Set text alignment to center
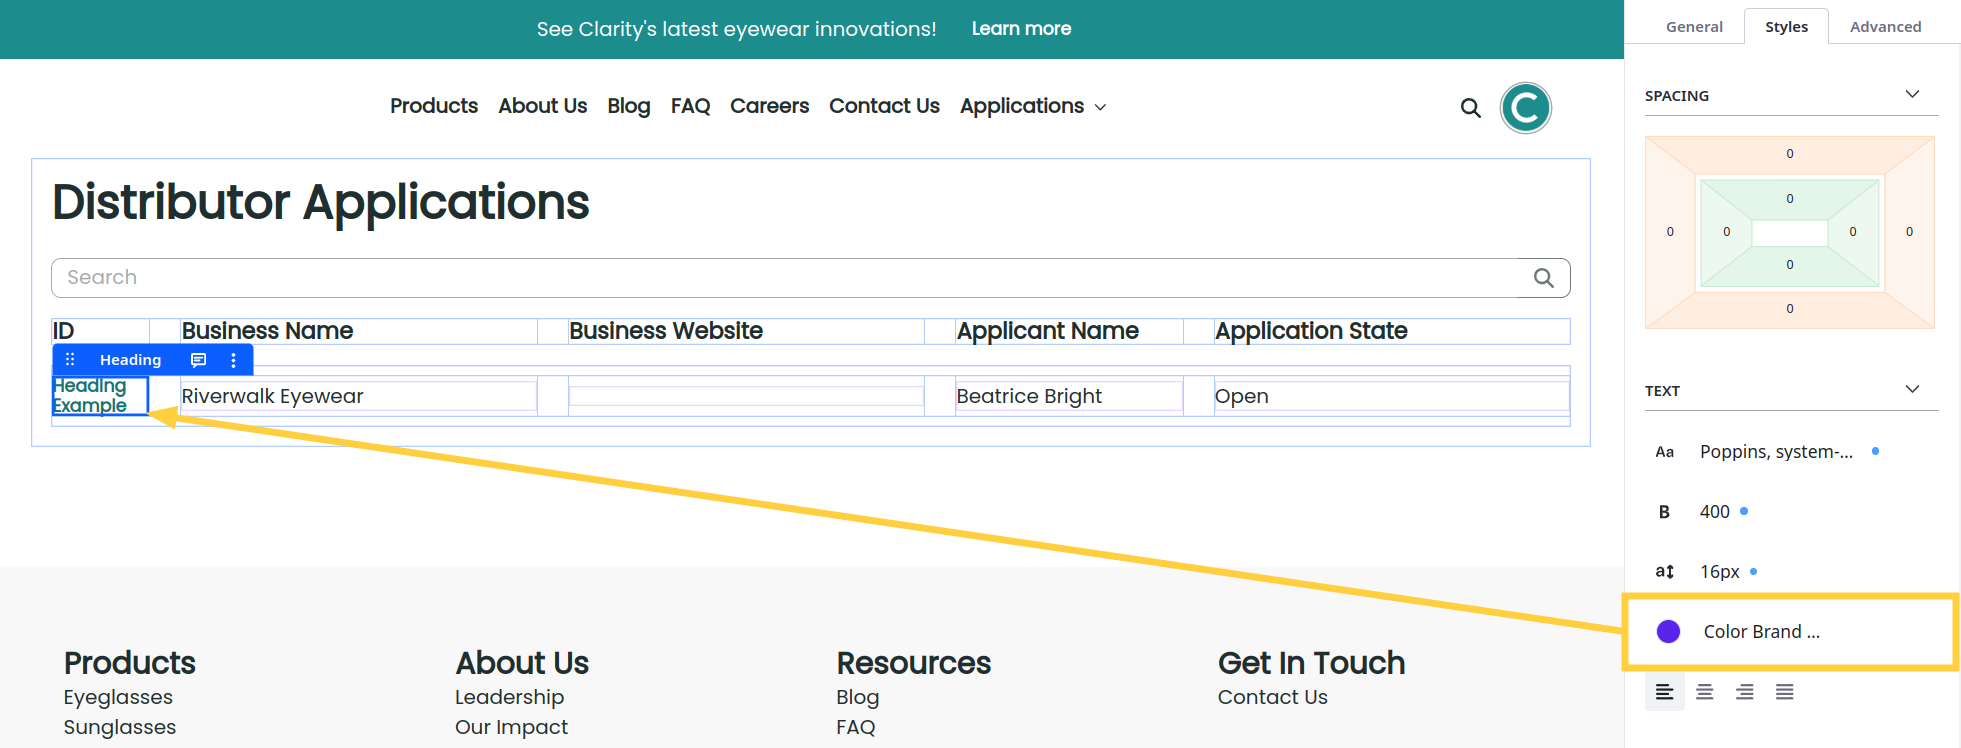The image size is (1961, 748). pos(1705,692)
